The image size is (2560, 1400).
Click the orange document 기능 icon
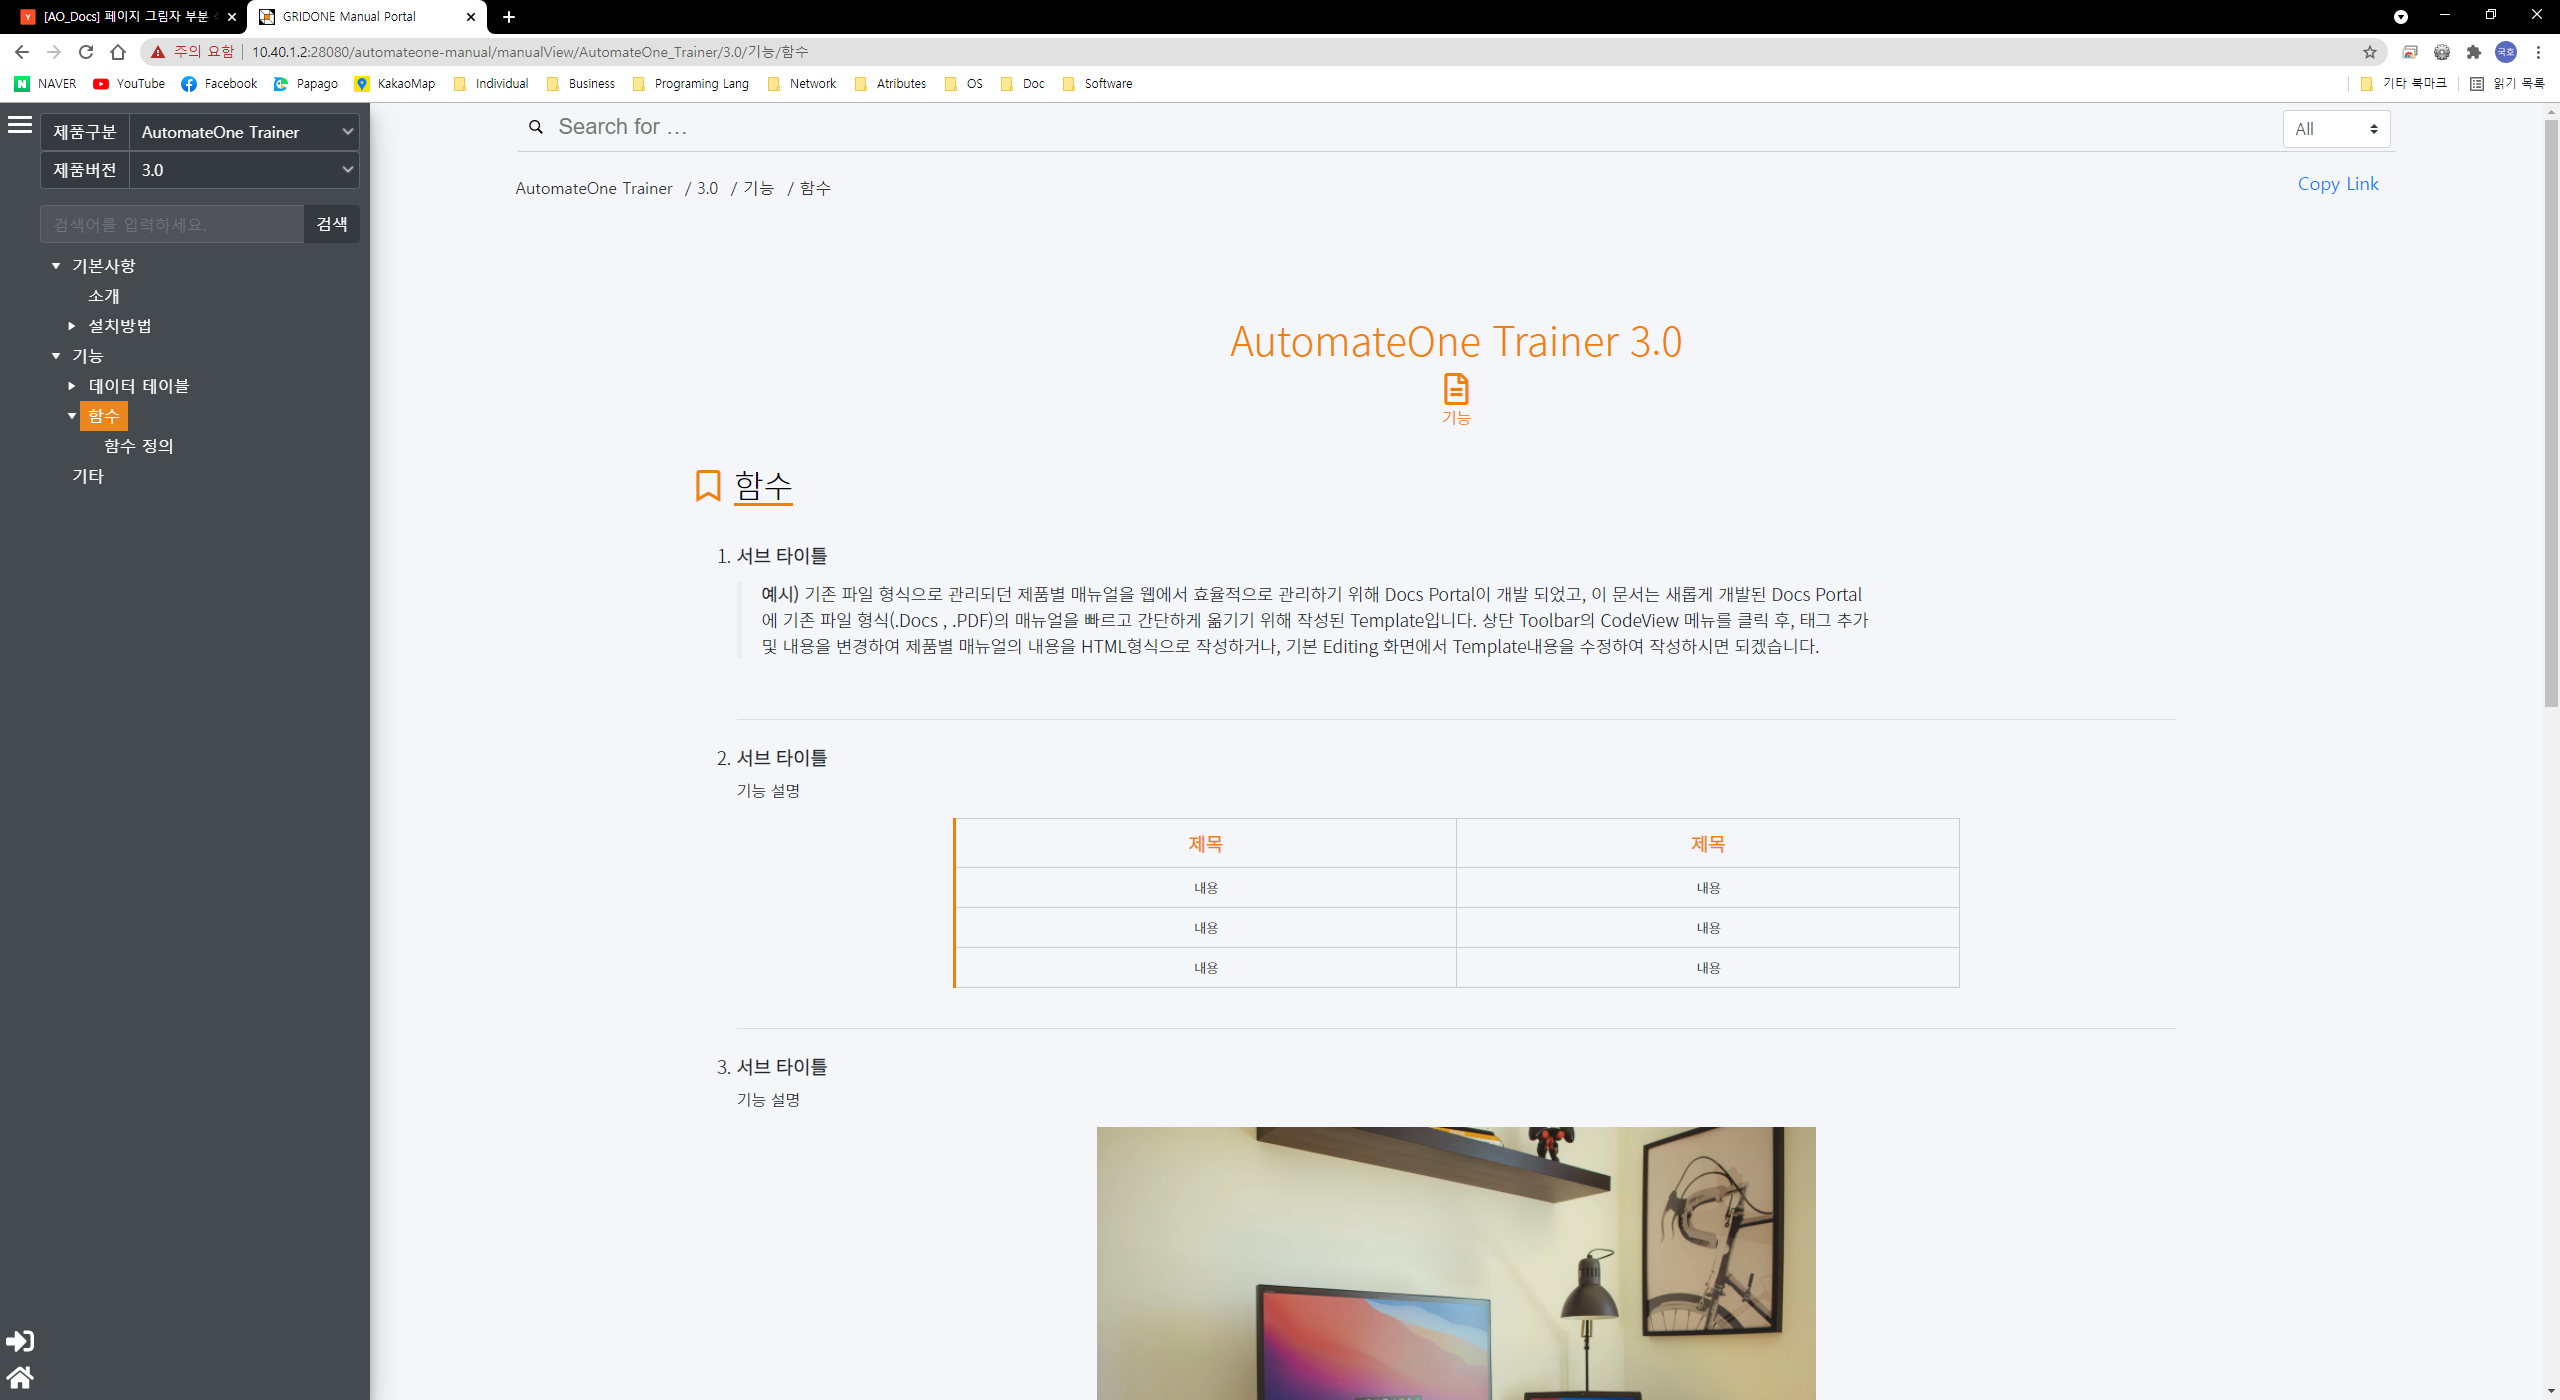(x=1456, y=389)
